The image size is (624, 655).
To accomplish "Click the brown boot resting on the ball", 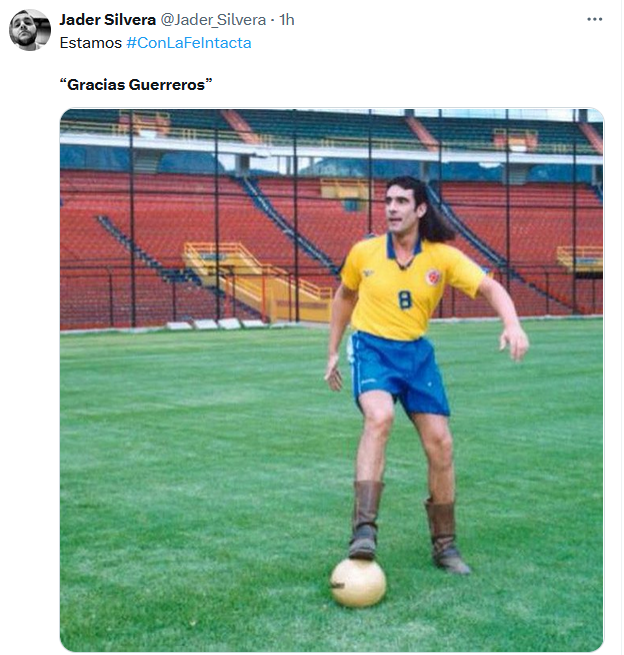I will click(365, 520).
